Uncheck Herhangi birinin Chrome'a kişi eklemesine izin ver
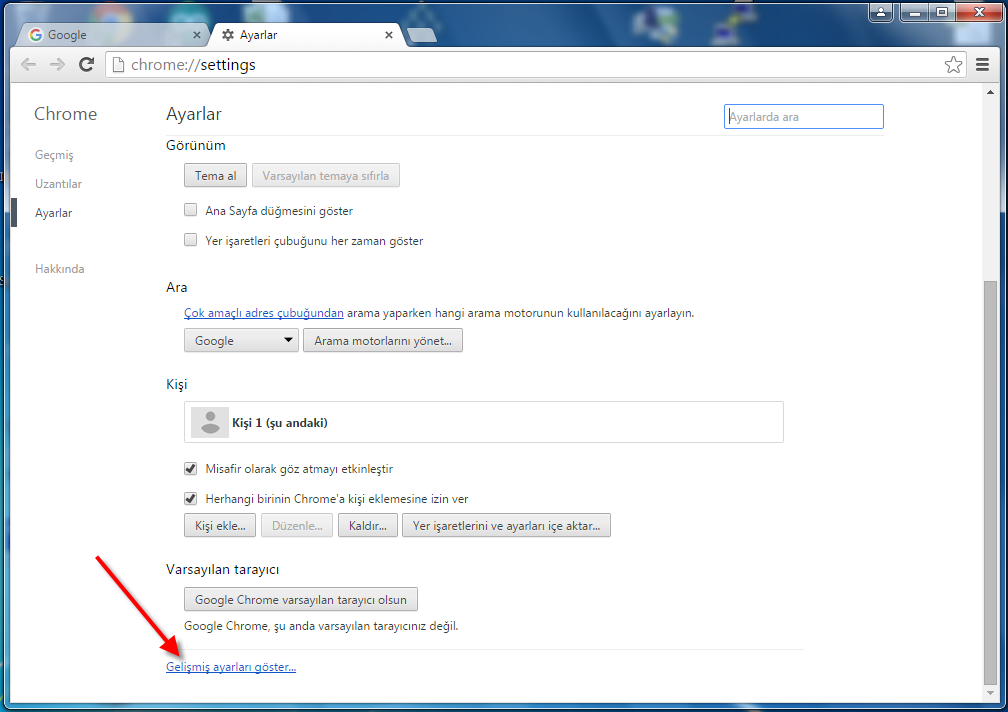The height and width of the screenshot is (712, 1008). pos(190,498)
